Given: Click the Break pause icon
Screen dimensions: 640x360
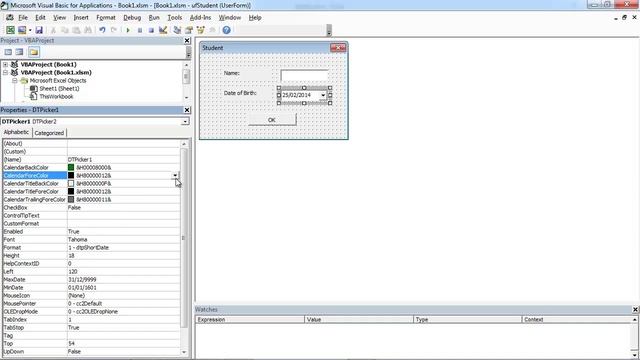Looking at the screenshot, I should 140,30.
